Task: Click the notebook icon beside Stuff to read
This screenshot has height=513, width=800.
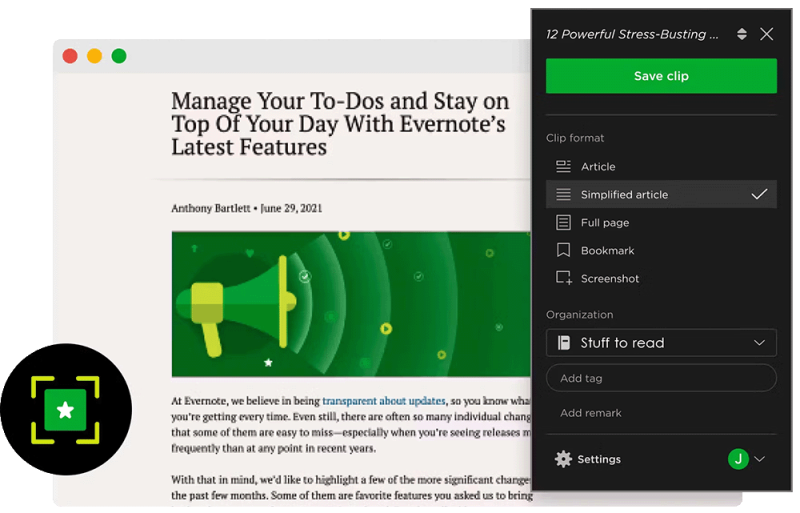Action: (x=563, y=343)
